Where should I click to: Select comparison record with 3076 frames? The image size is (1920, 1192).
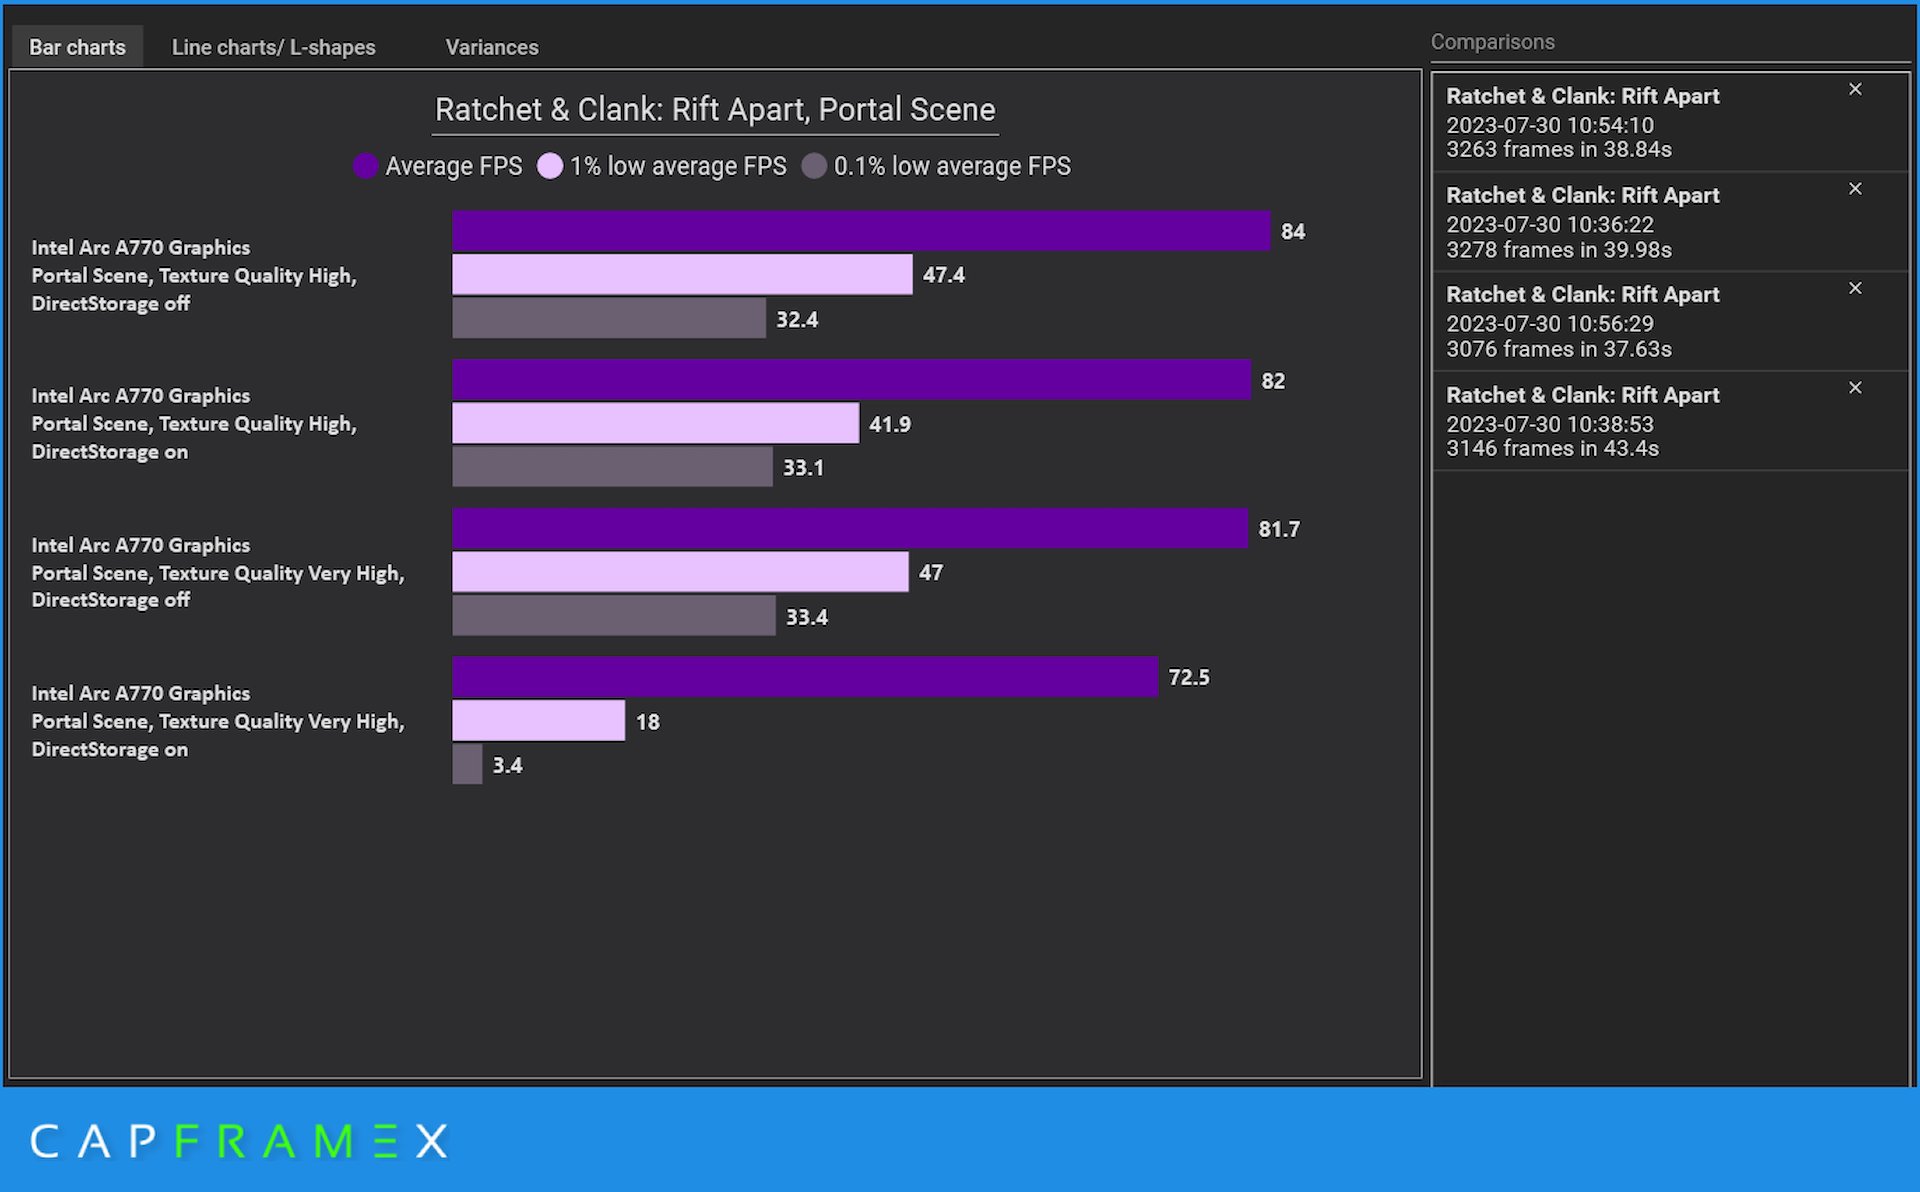click(x=1670, y=321)
